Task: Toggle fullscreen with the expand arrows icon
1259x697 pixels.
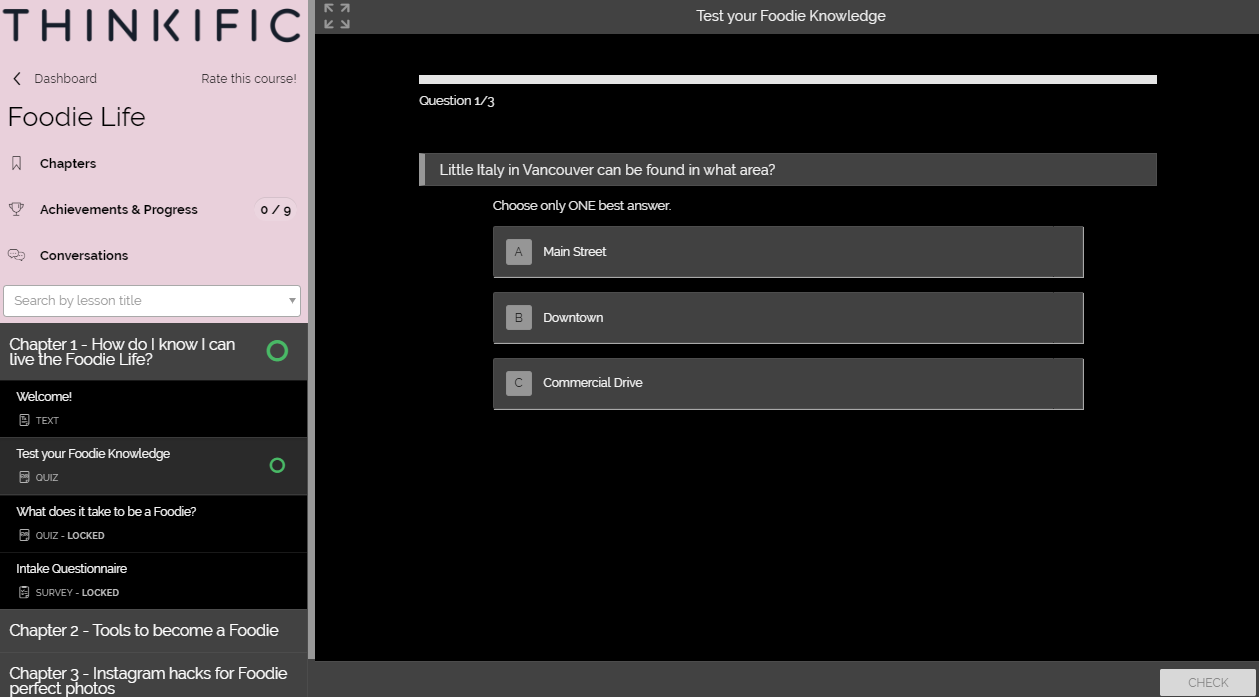Action: coord(337,16)
